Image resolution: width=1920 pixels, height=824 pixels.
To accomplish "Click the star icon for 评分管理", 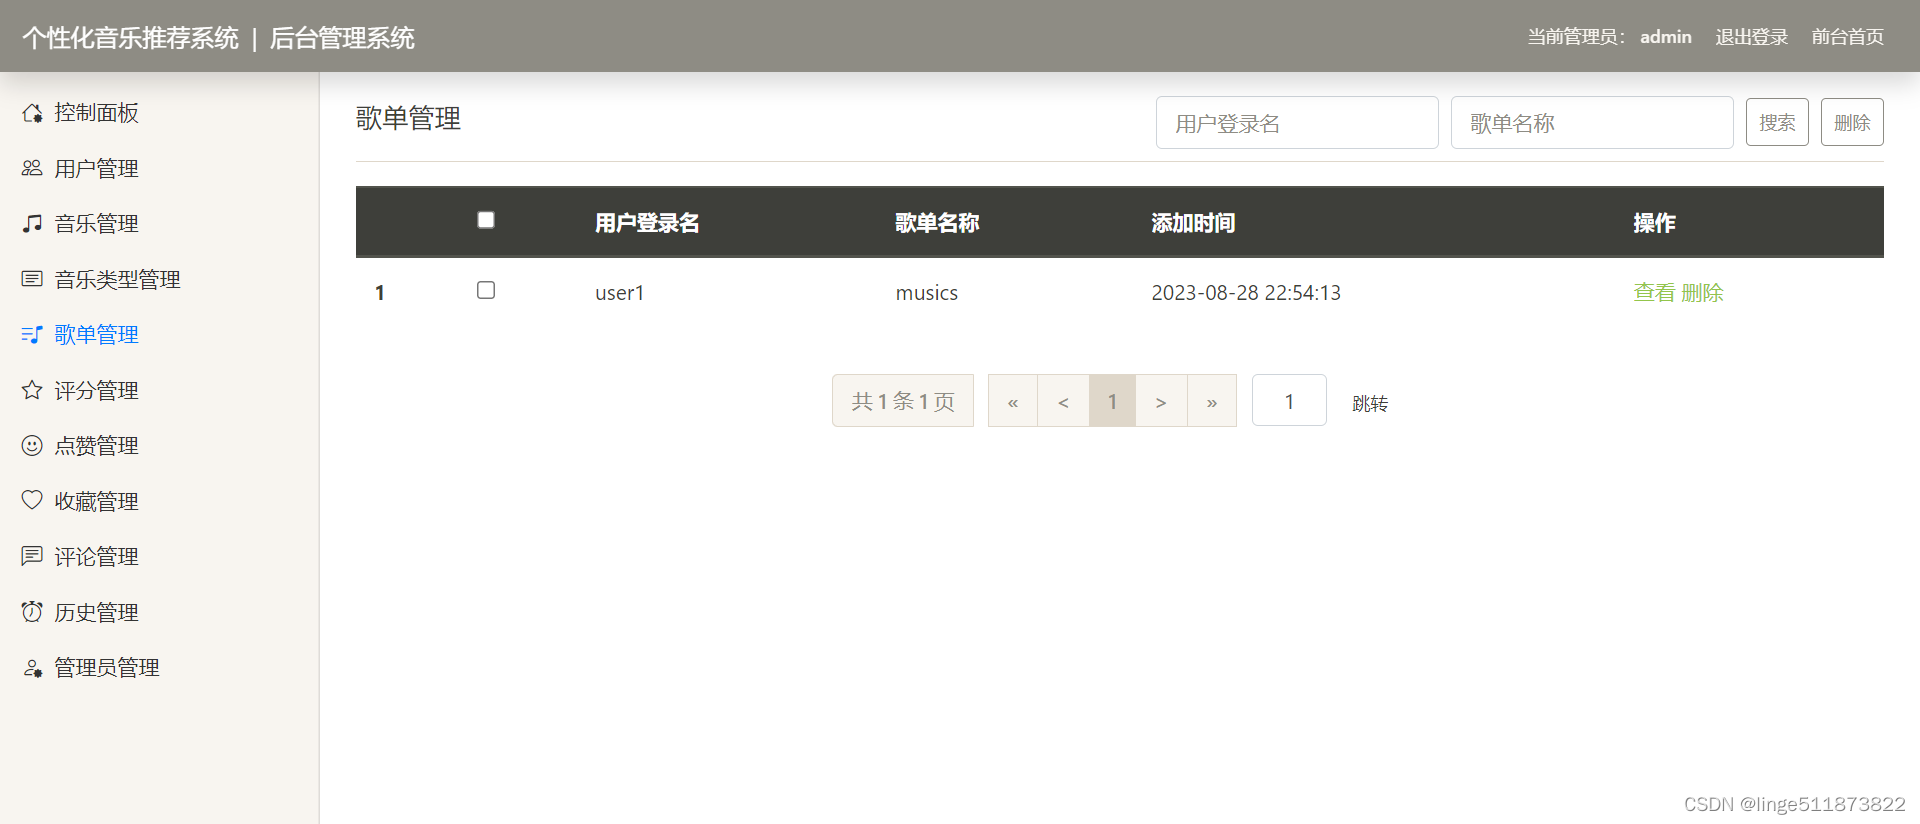I will pyautogui.click(x=32, y=390).
